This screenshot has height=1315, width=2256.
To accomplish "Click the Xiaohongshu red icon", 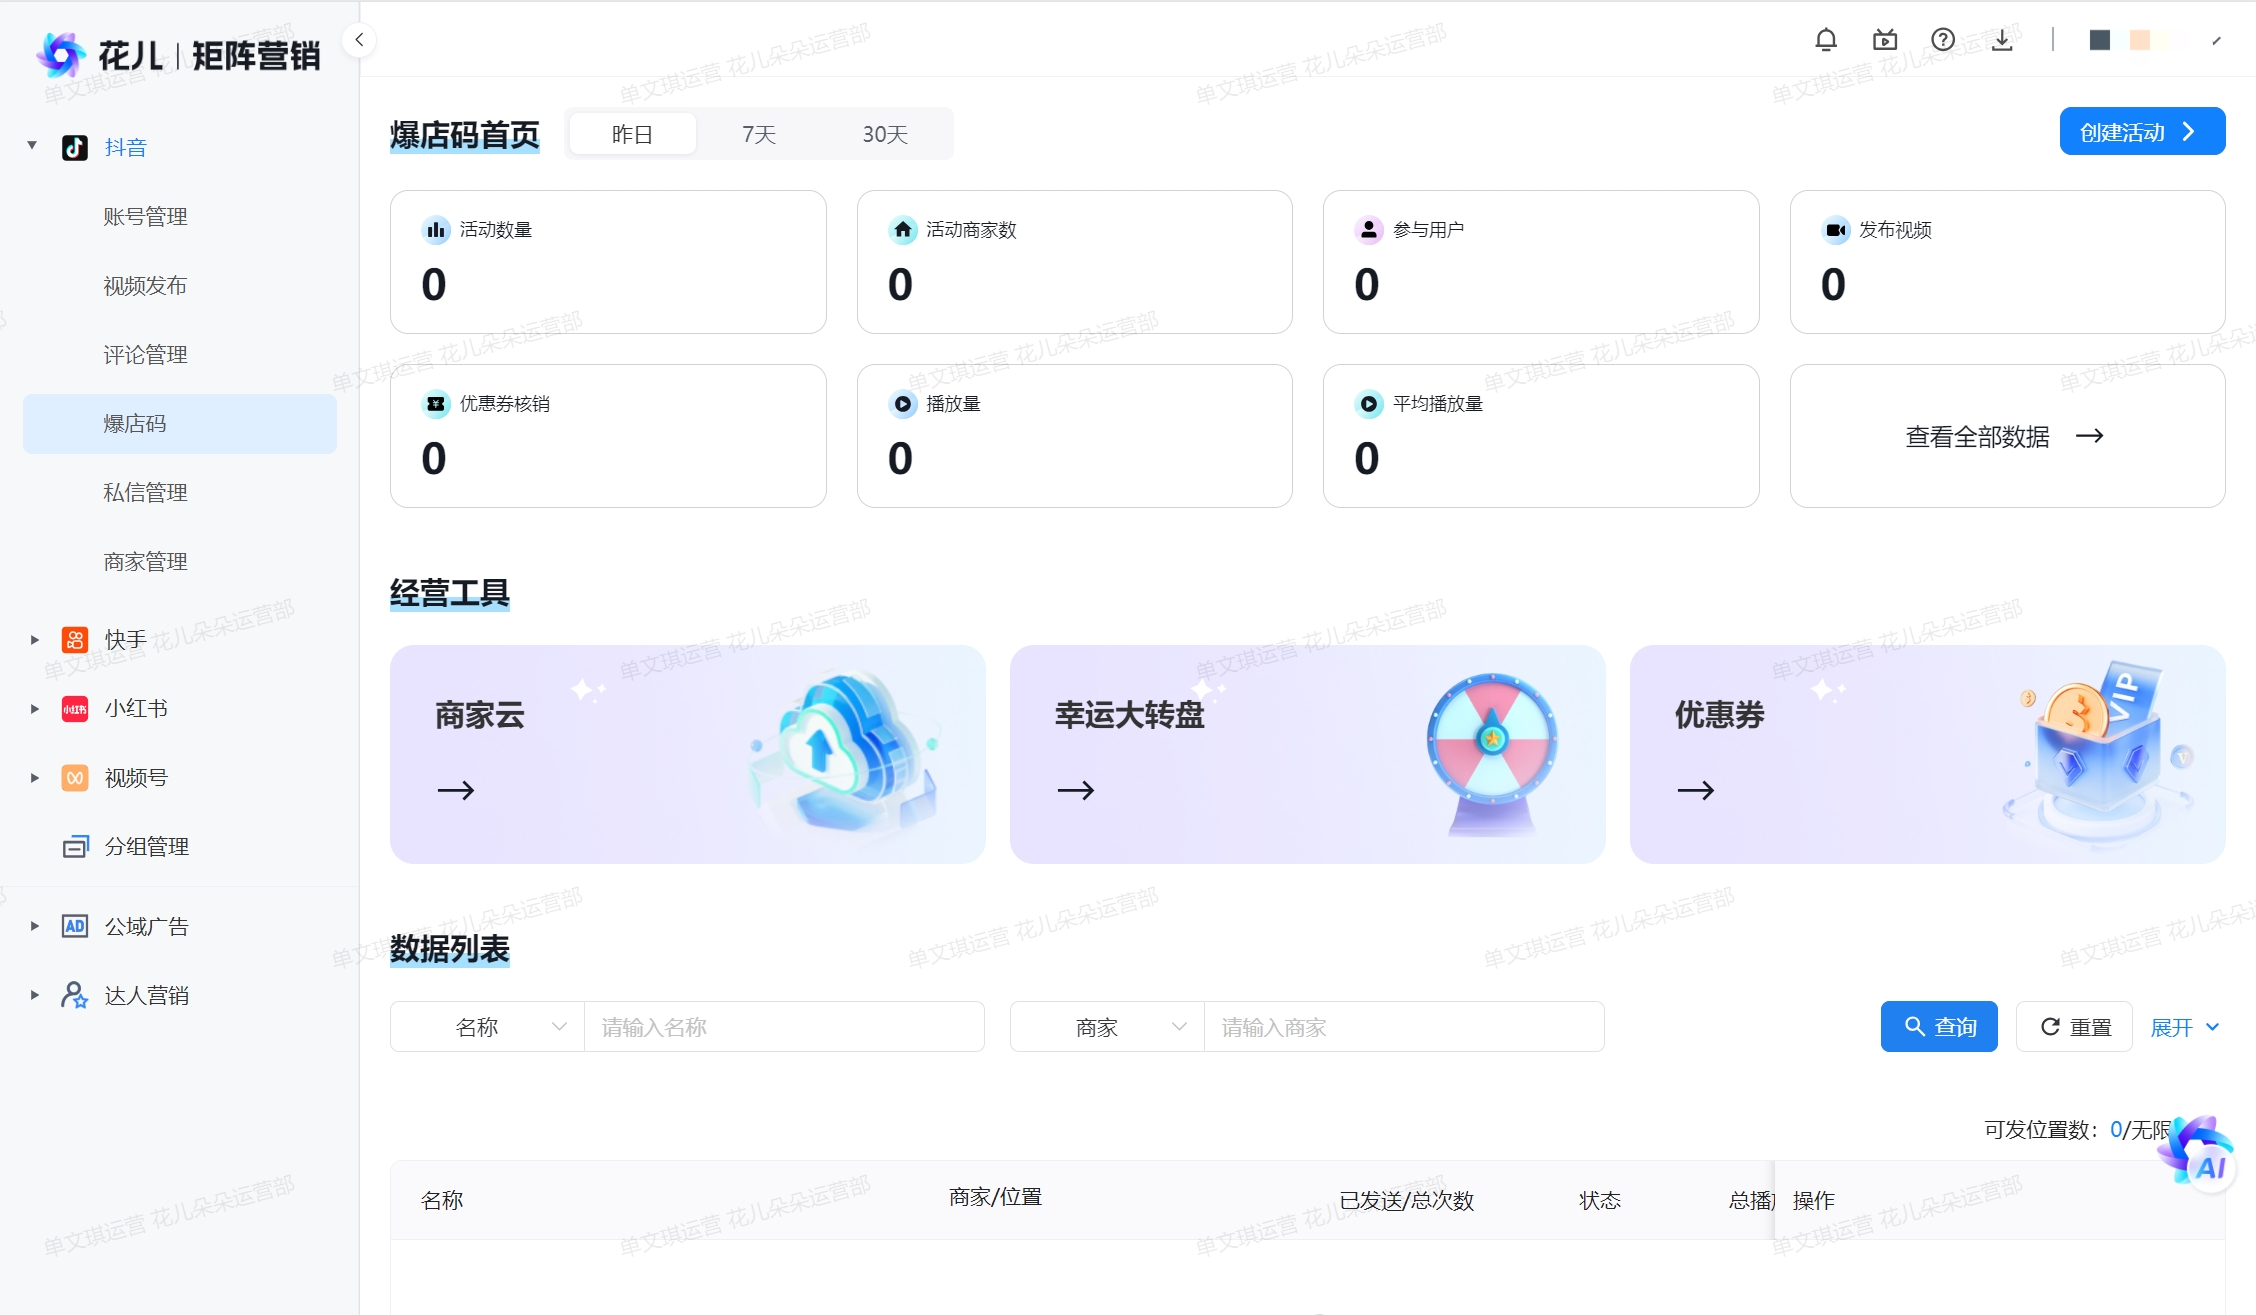I will pos(75,709).
